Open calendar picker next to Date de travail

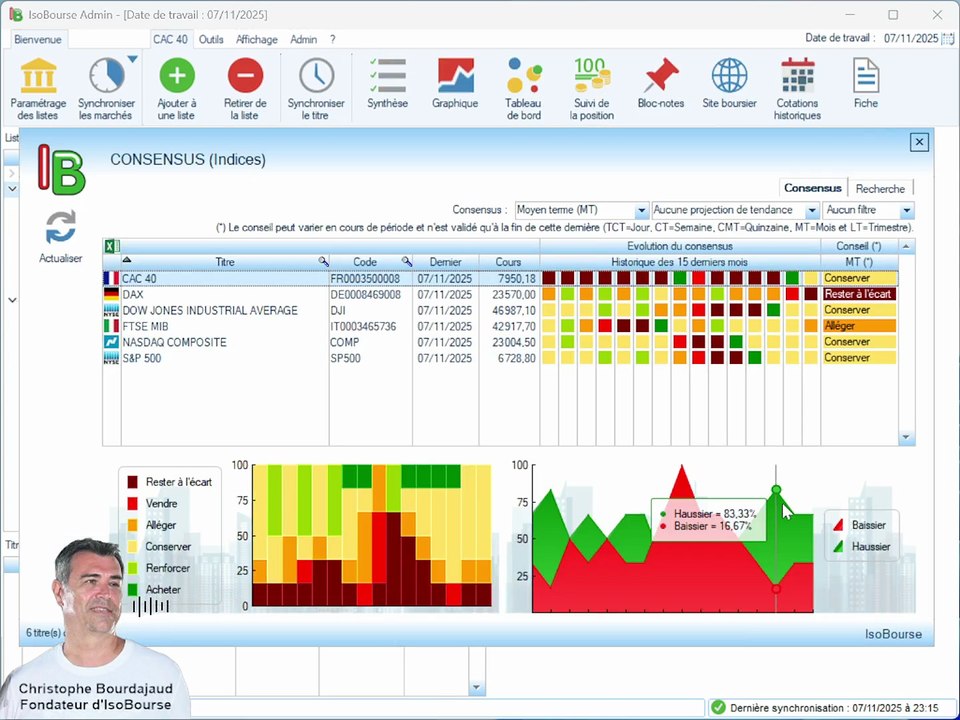click(947, 39)
